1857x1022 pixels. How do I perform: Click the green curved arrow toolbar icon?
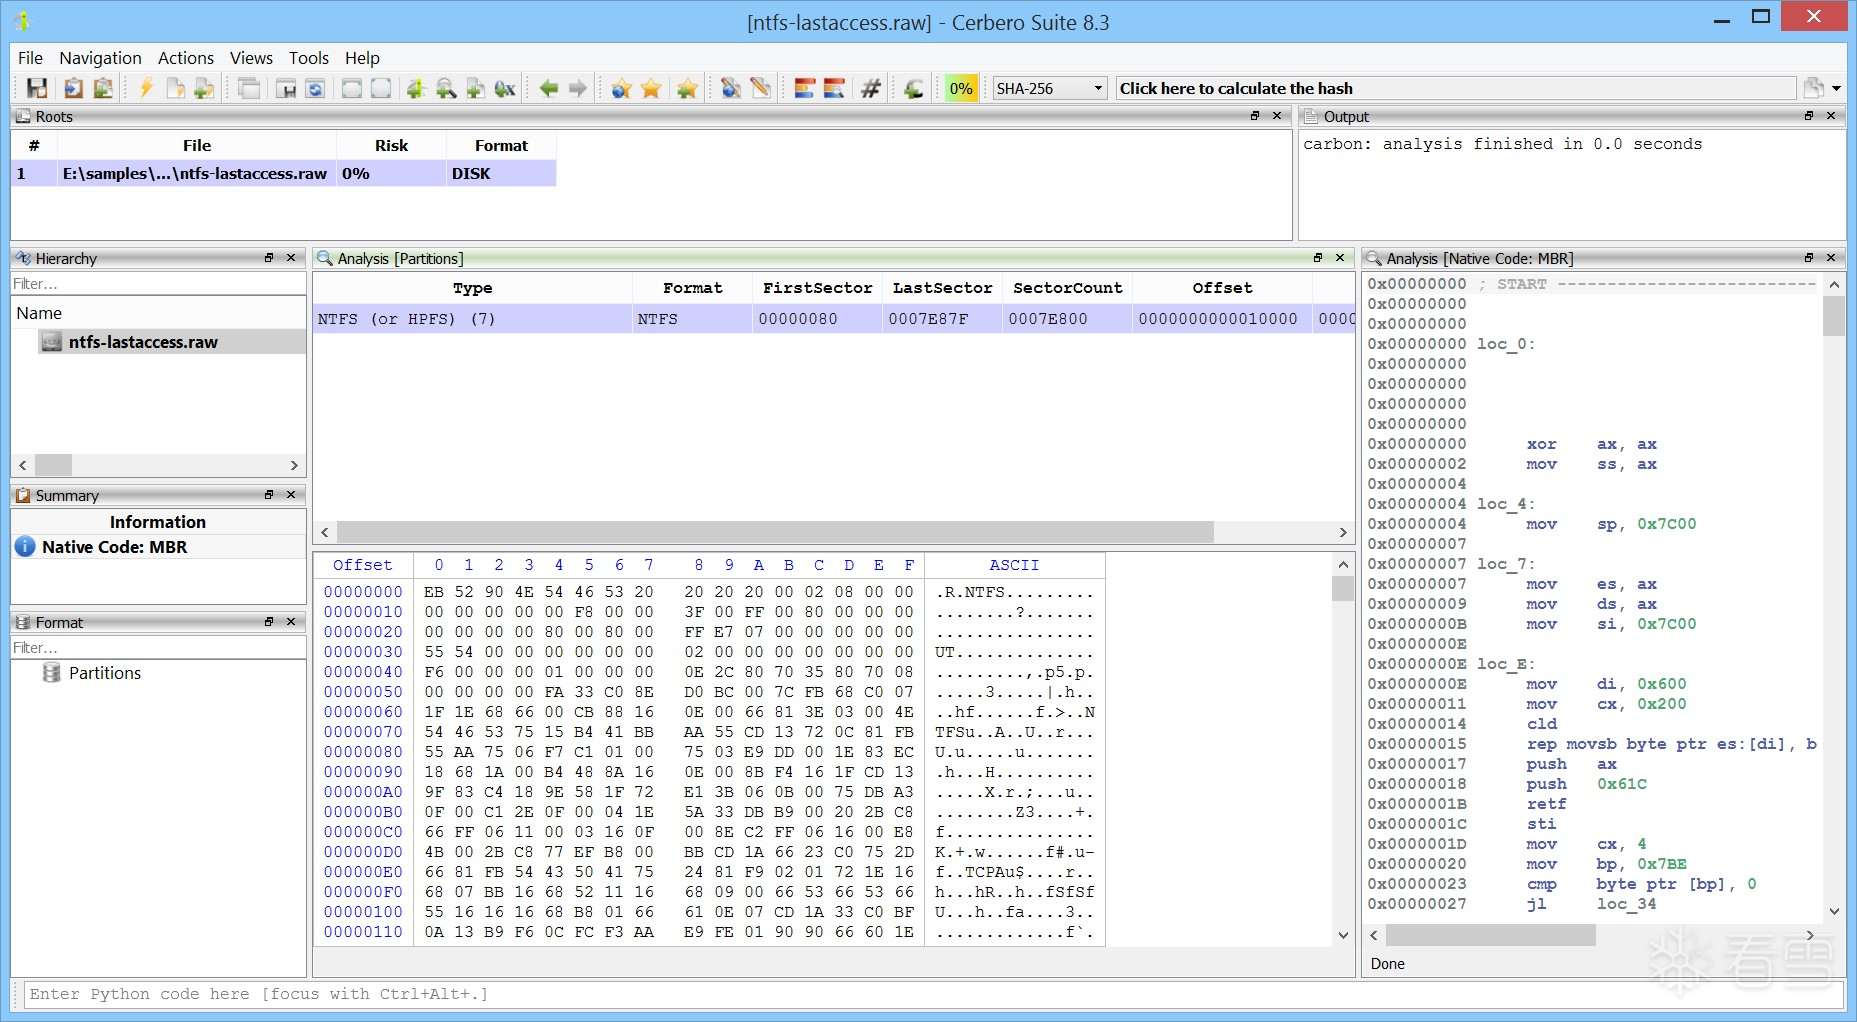(913, 88)
